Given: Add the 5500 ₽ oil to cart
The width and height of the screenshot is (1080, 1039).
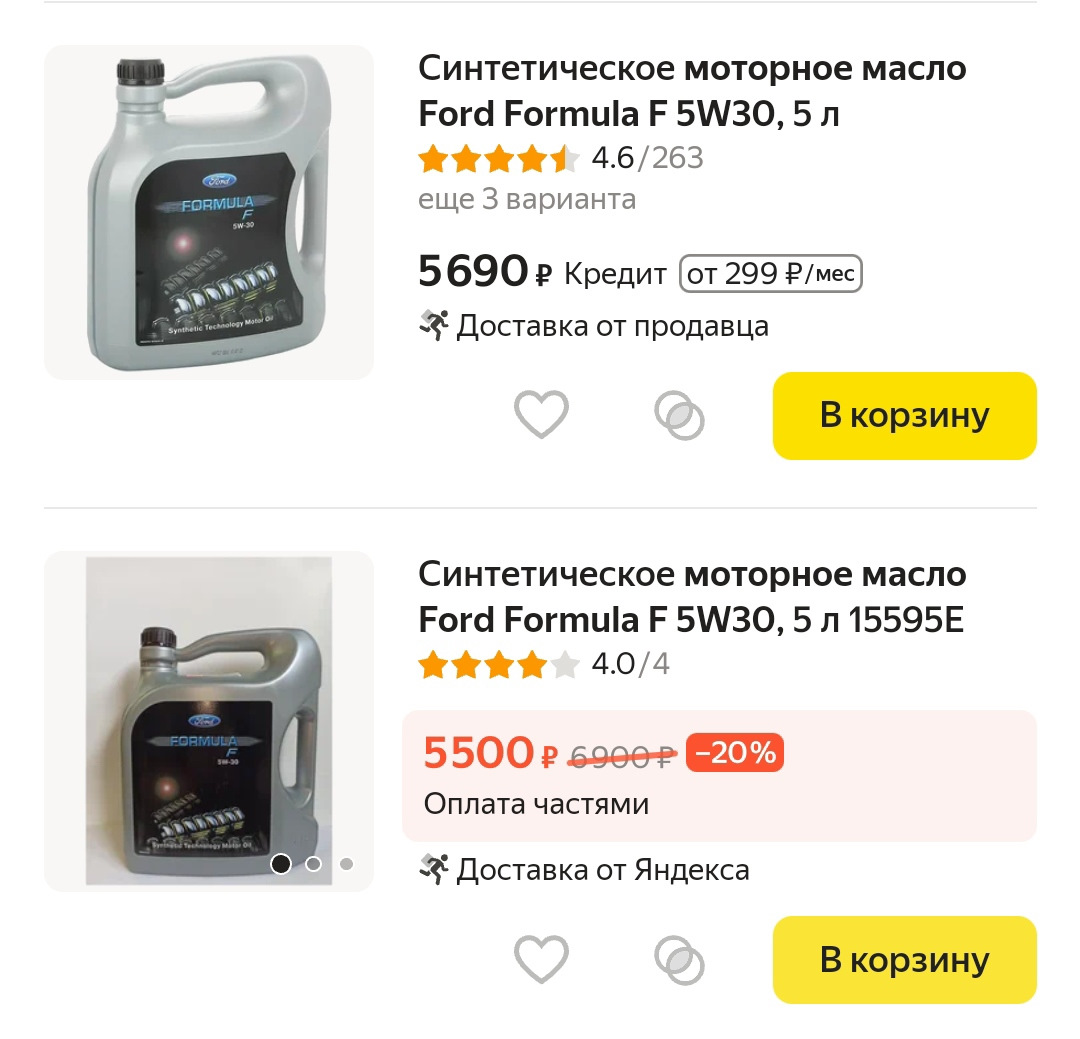Looking at the screenshot, I should (904, 960).
